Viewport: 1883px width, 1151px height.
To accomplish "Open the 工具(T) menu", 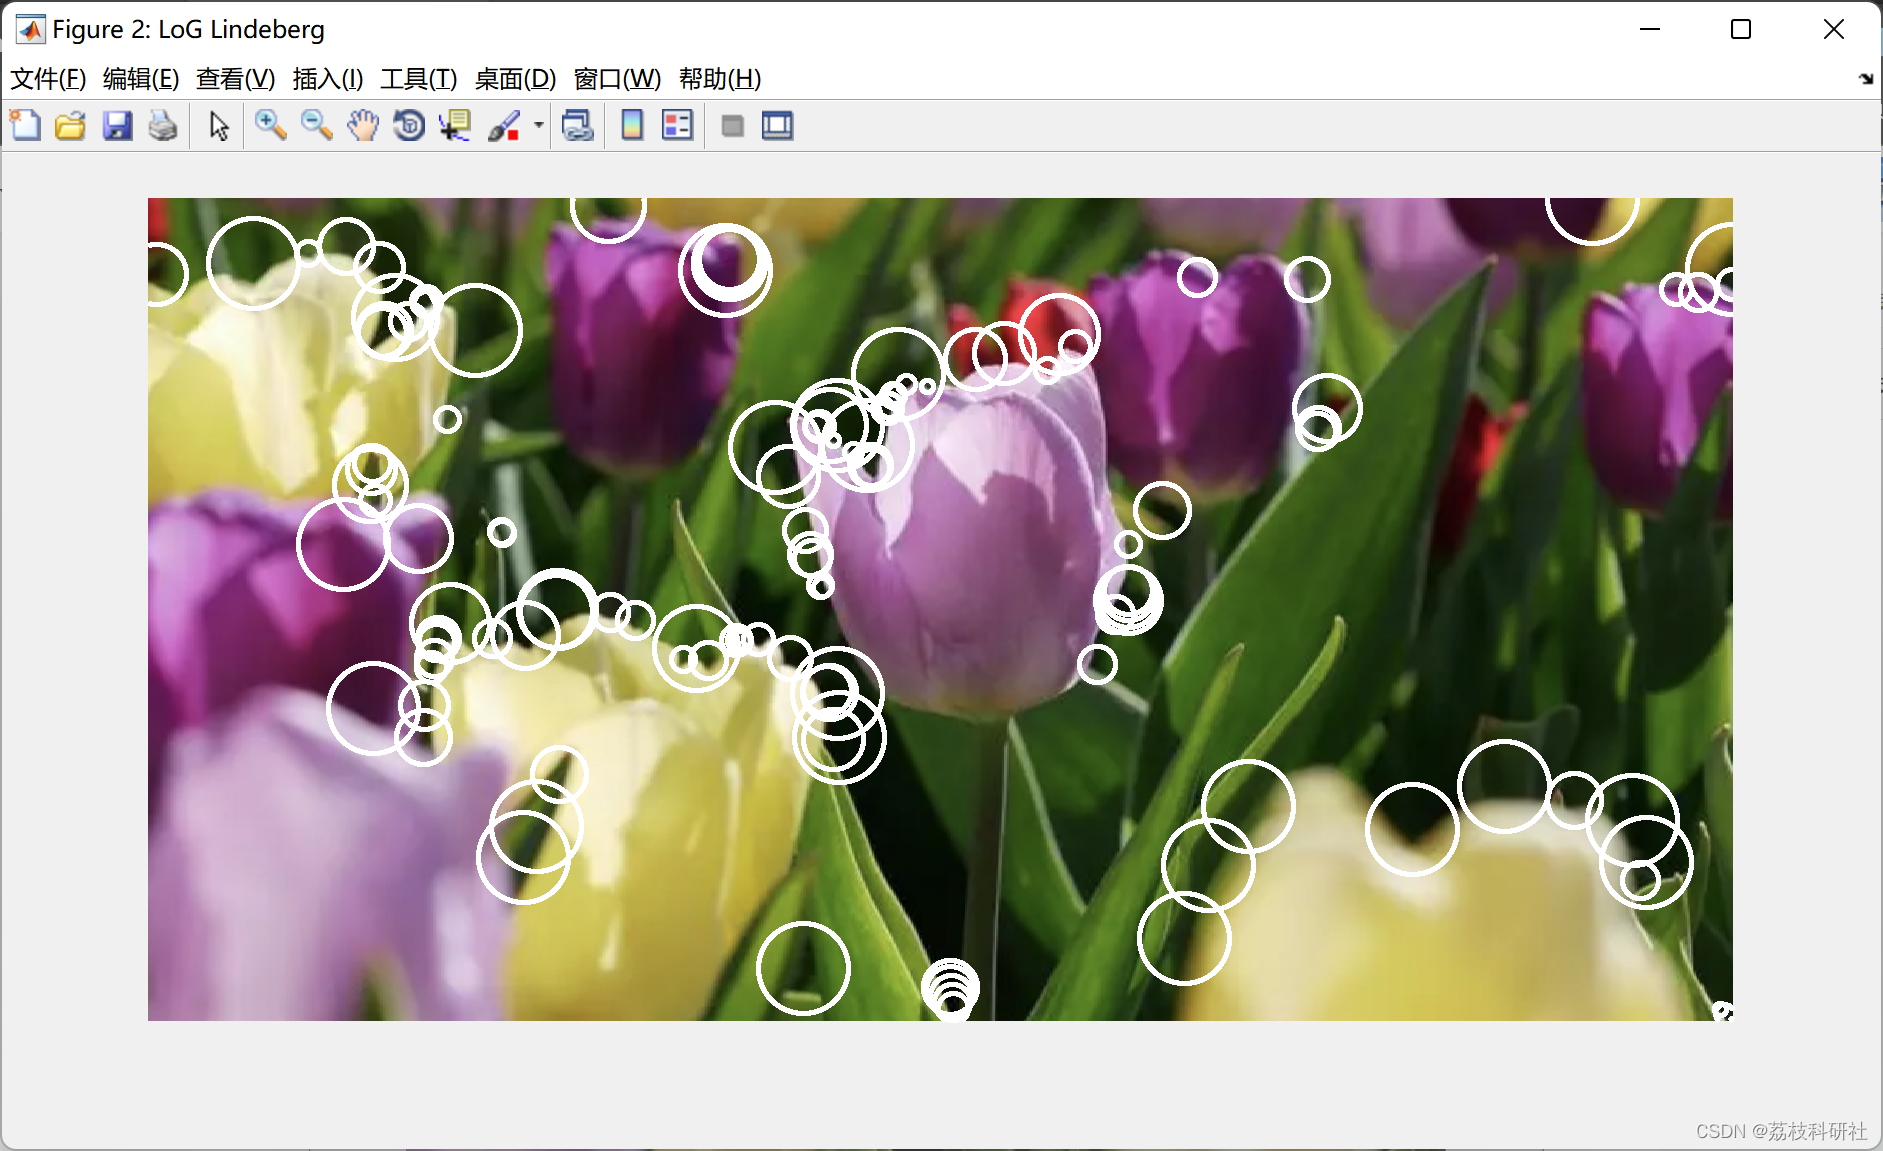I will tap(418, 79).
